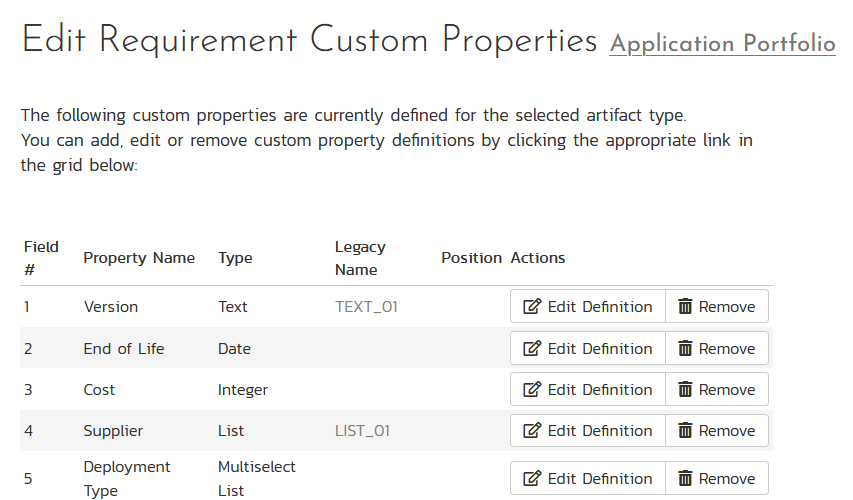Click the trash icon for Supplier row
Viewport: 853px width, 500px height.
[x=686, y=431]
